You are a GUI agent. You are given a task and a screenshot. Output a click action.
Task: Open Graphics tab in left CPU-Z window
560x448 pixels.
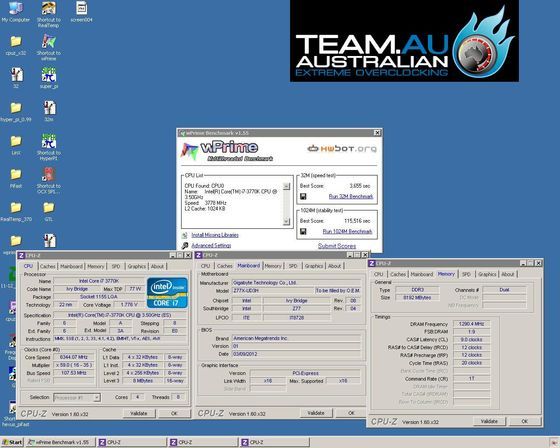click(136, 266)
